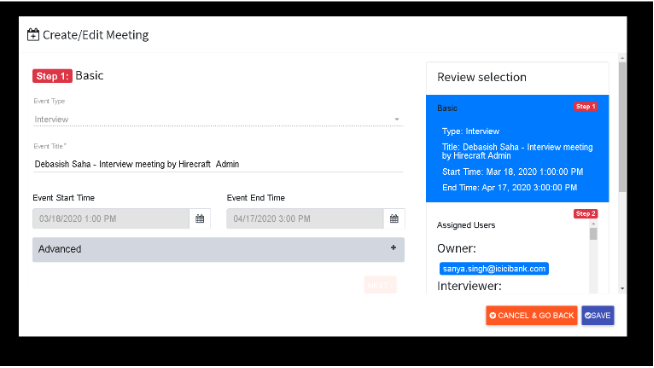Click the Event Title input field

[219, 164]
